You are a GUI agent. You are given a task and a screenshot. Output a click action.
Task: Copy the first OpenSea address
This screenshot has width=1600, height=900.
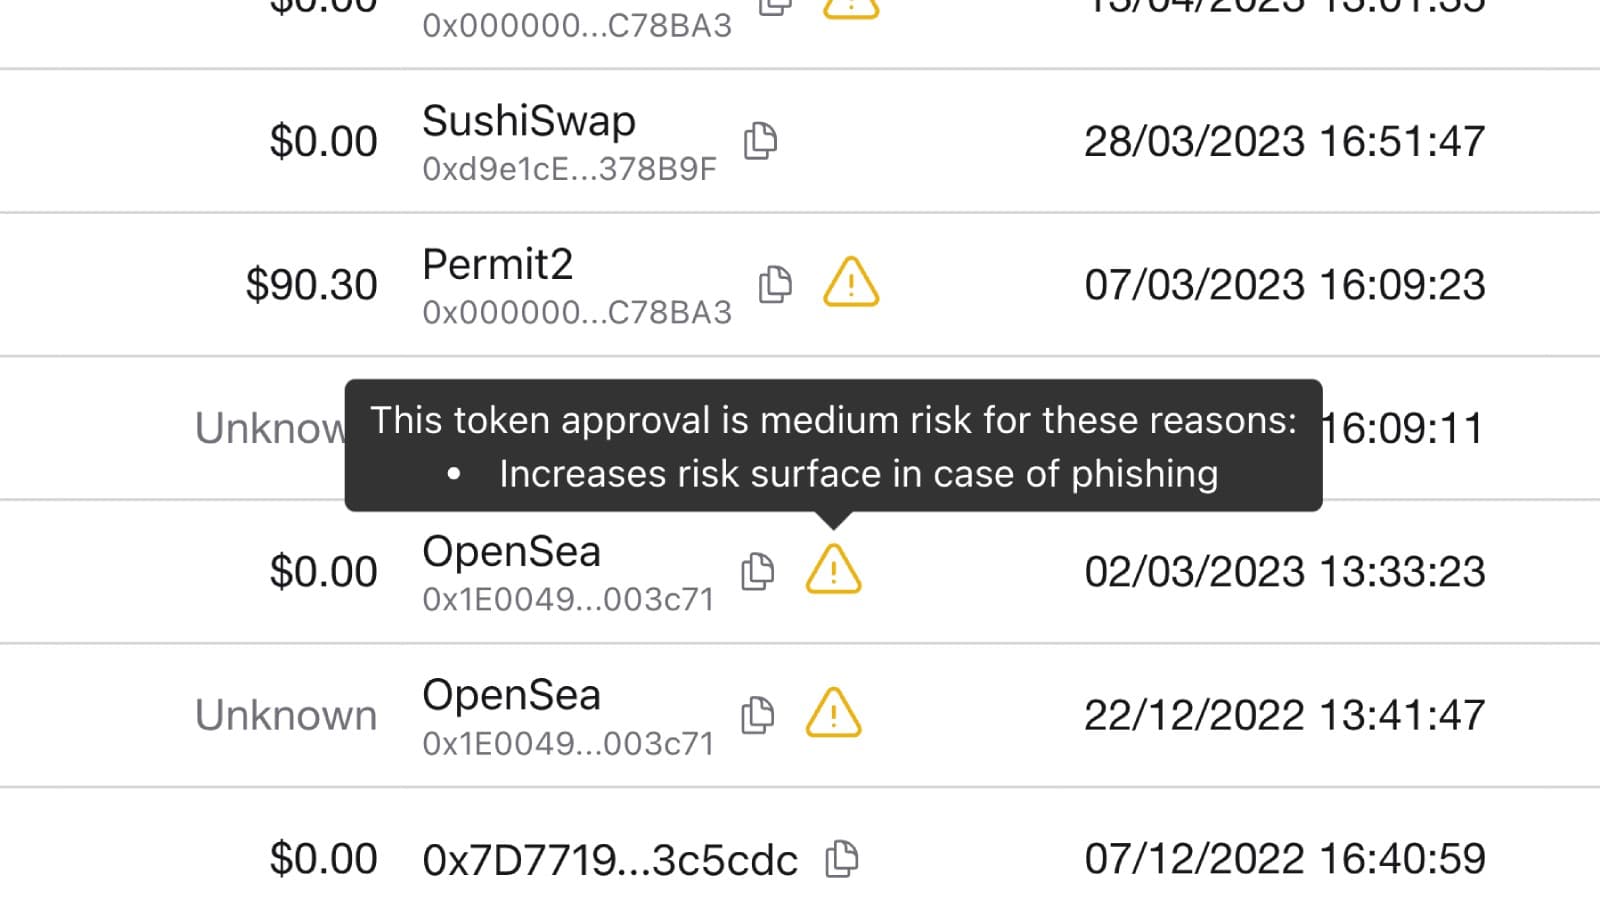pyautogui.click(x=757, y=571)
